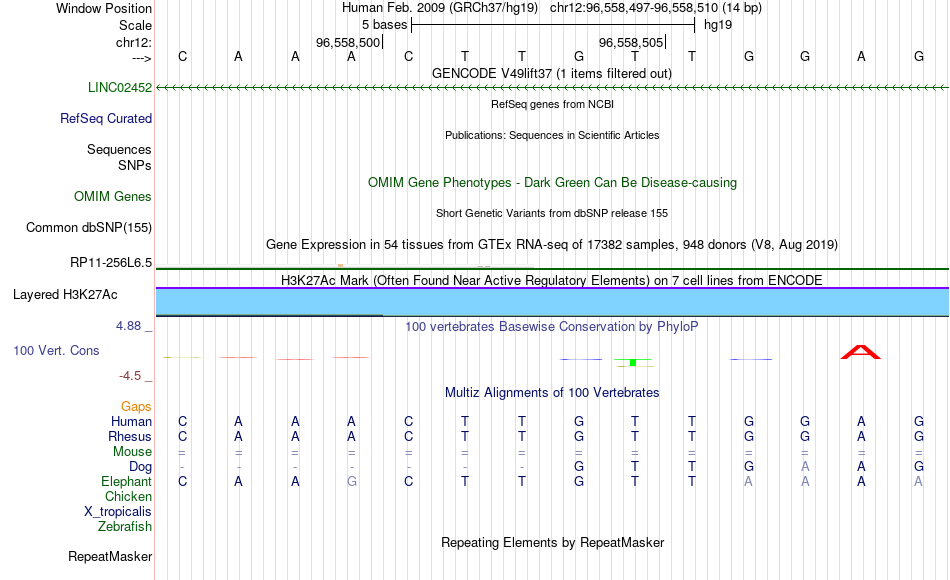Click the light blue H3K27Ac signal bar
The width and height of the screenshot is (950, 580).
[553, 302]
